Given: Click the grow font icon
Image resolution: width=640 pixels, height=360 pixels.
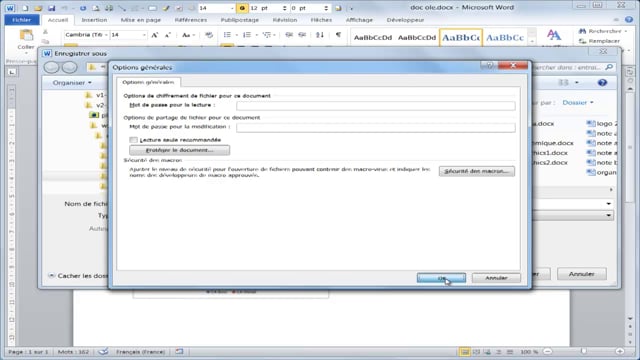Looking at the screenshot, I should point(155,35).
